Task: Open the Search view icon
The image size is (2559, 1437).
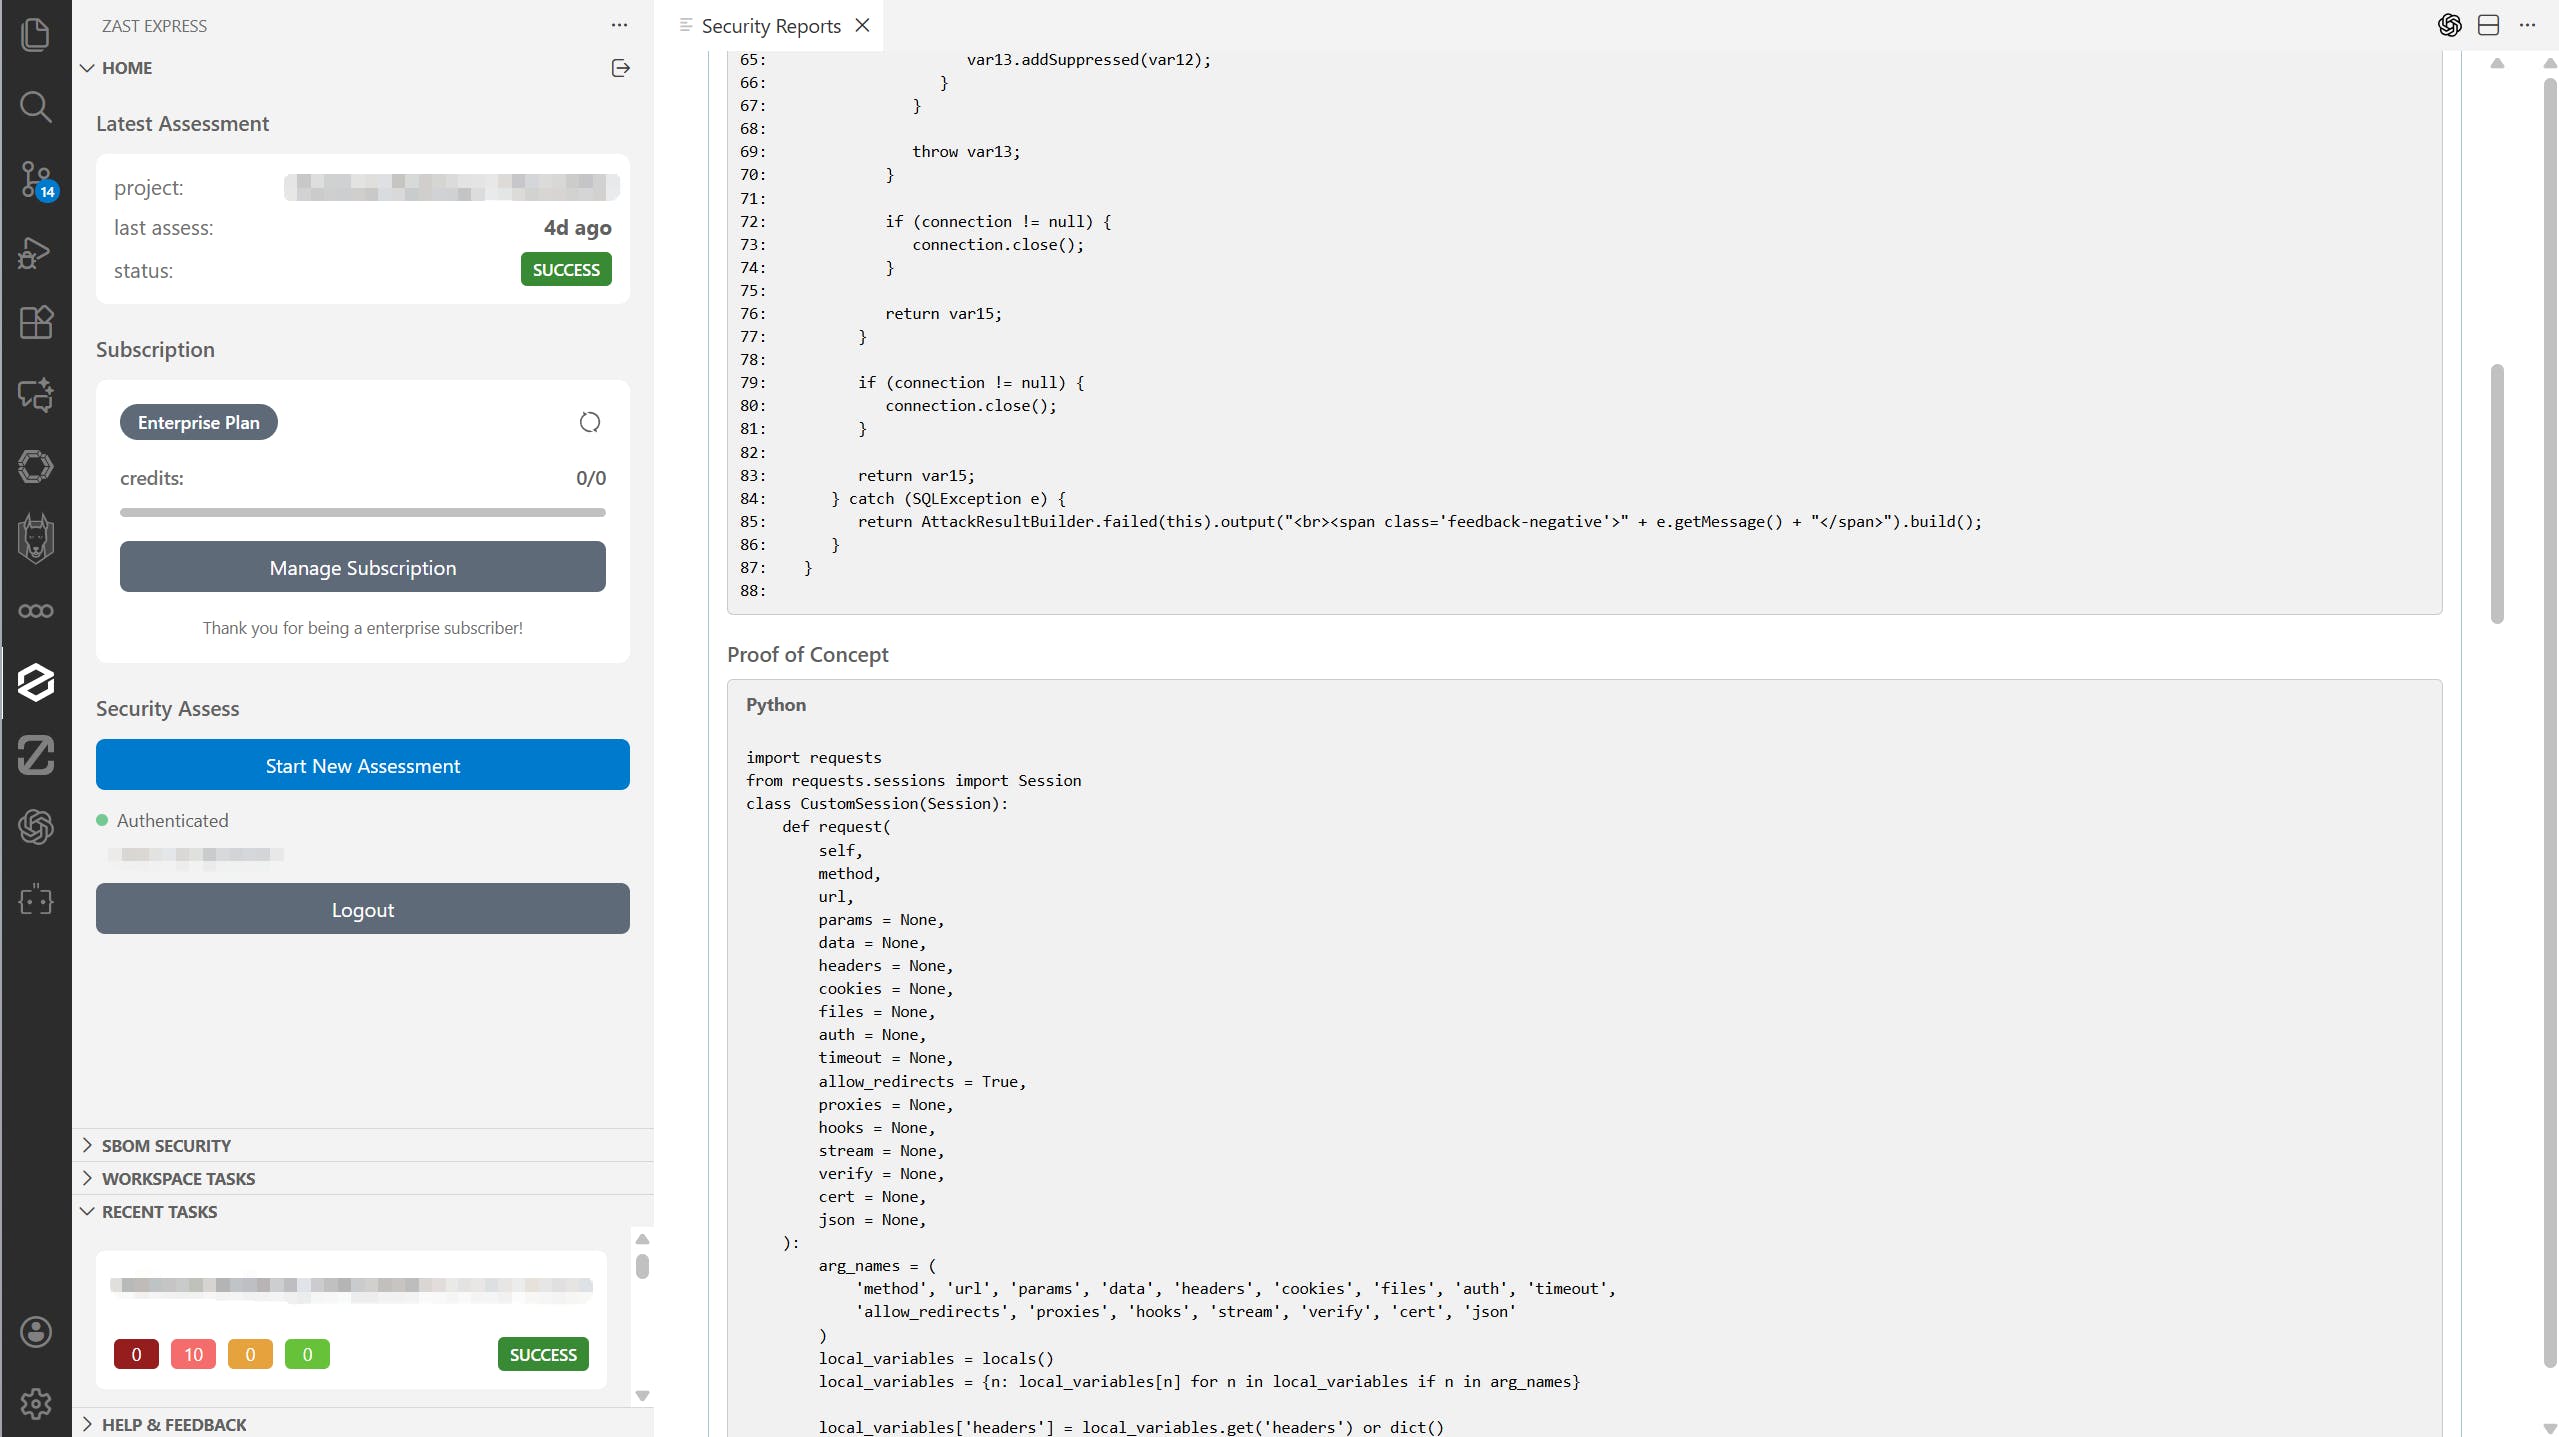Action: click(35, 106)
